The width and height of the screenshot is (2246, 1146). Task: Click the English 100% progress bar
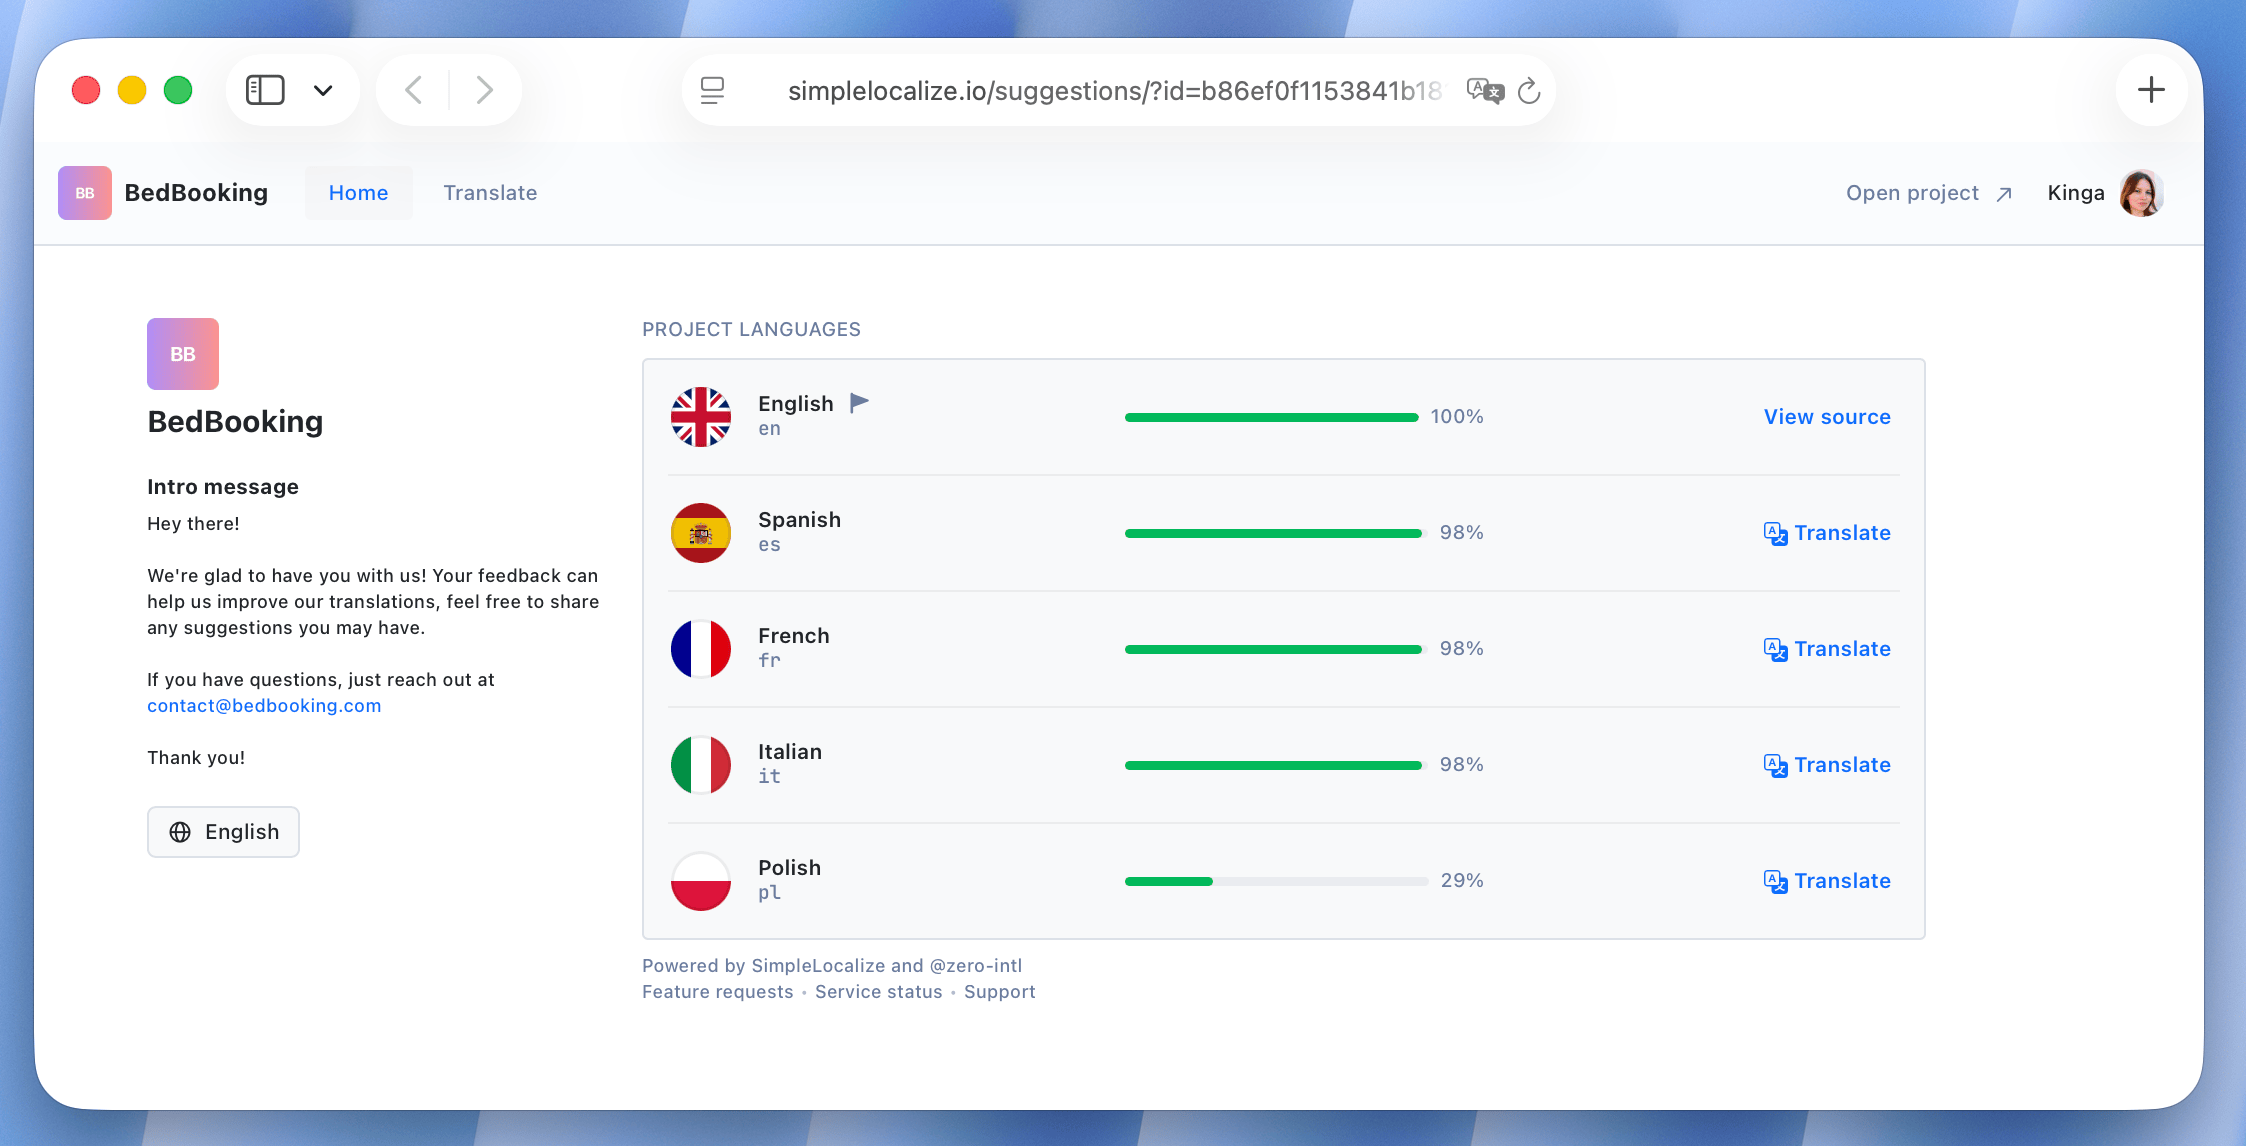[1271, 417]
